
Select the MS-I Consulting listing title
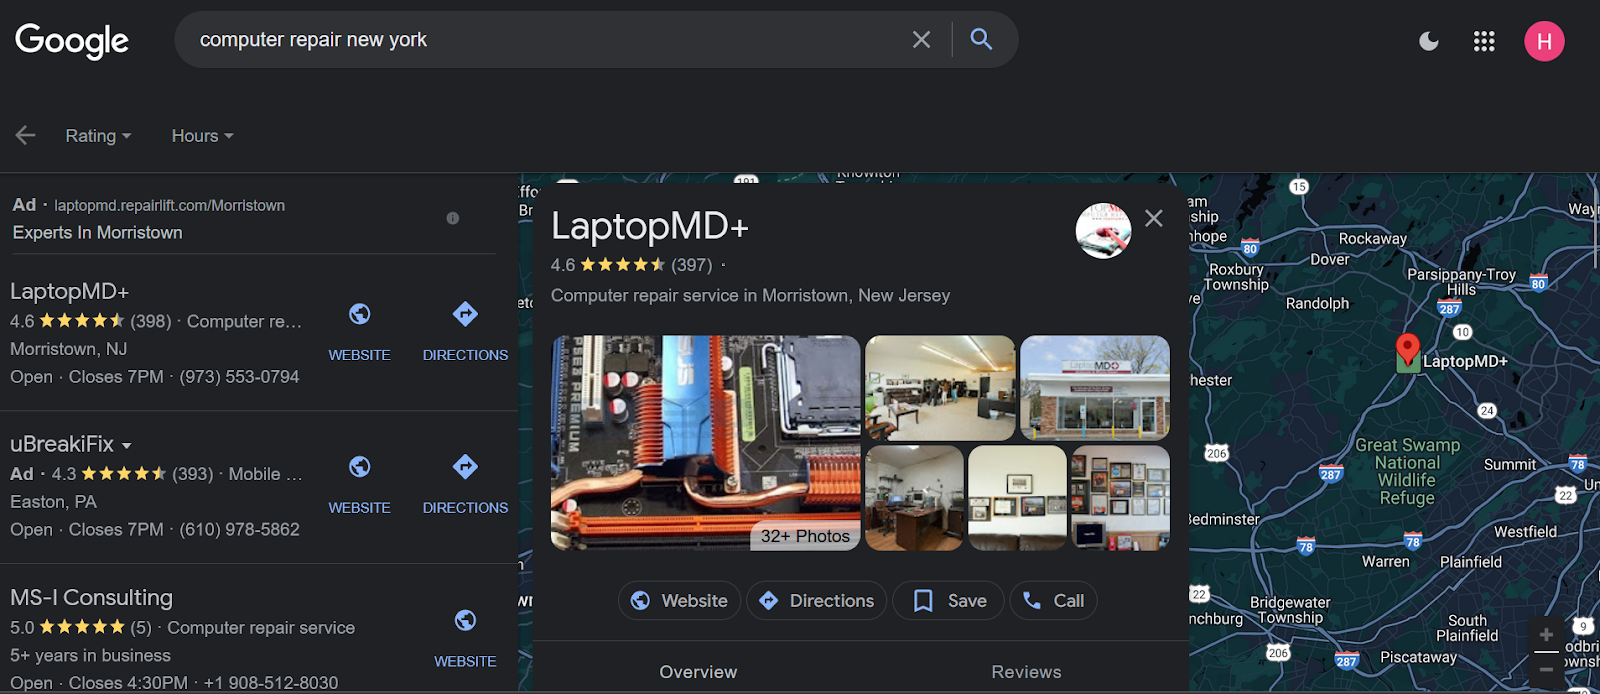[x=91, y=597]
